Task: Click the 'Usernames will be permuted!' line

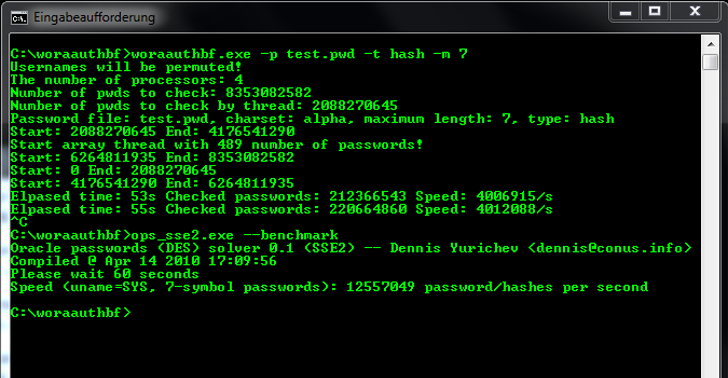Action: pyautogui.click(x=126, y=67)
